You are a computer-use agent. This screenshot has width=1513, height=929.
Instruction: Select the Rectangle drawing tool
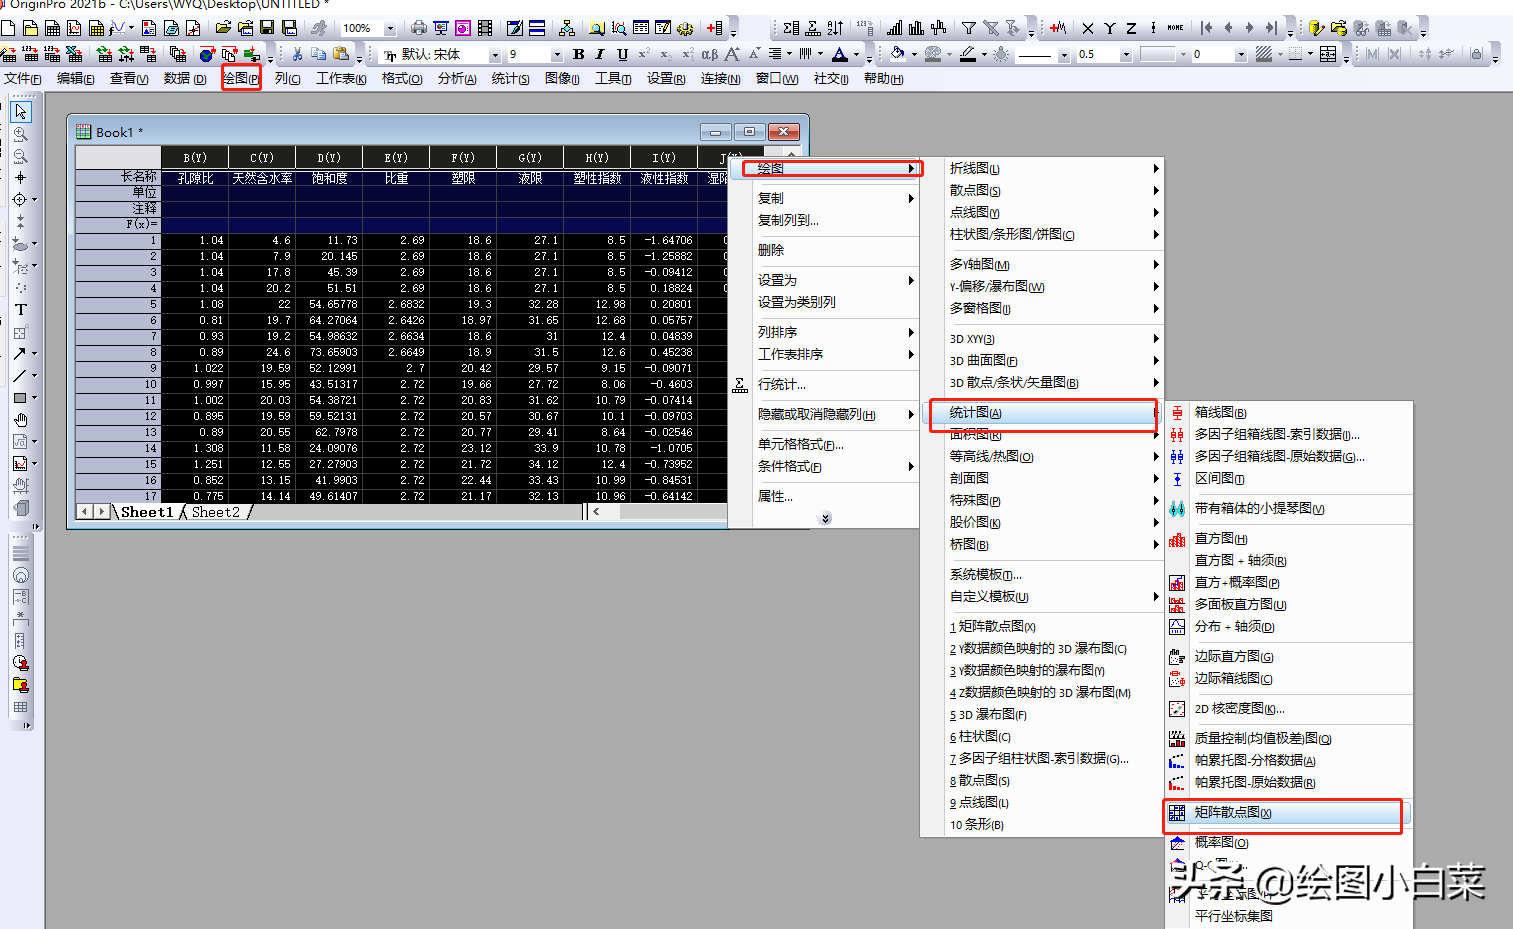(20, 397)
